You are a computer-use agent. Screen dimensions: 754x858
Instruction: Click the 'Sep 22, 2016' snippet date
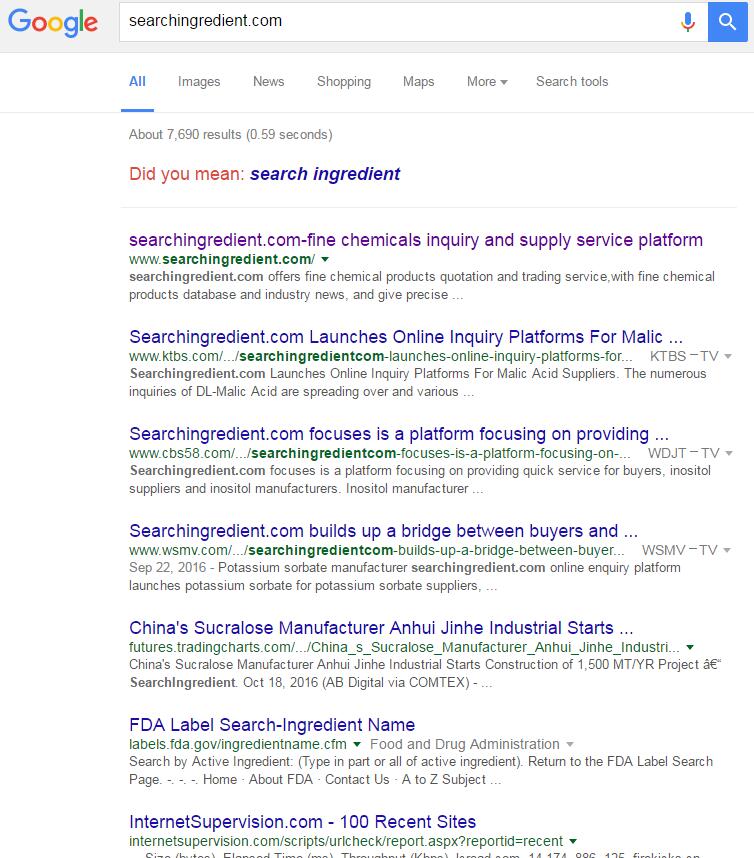click(x=167, y=567)
